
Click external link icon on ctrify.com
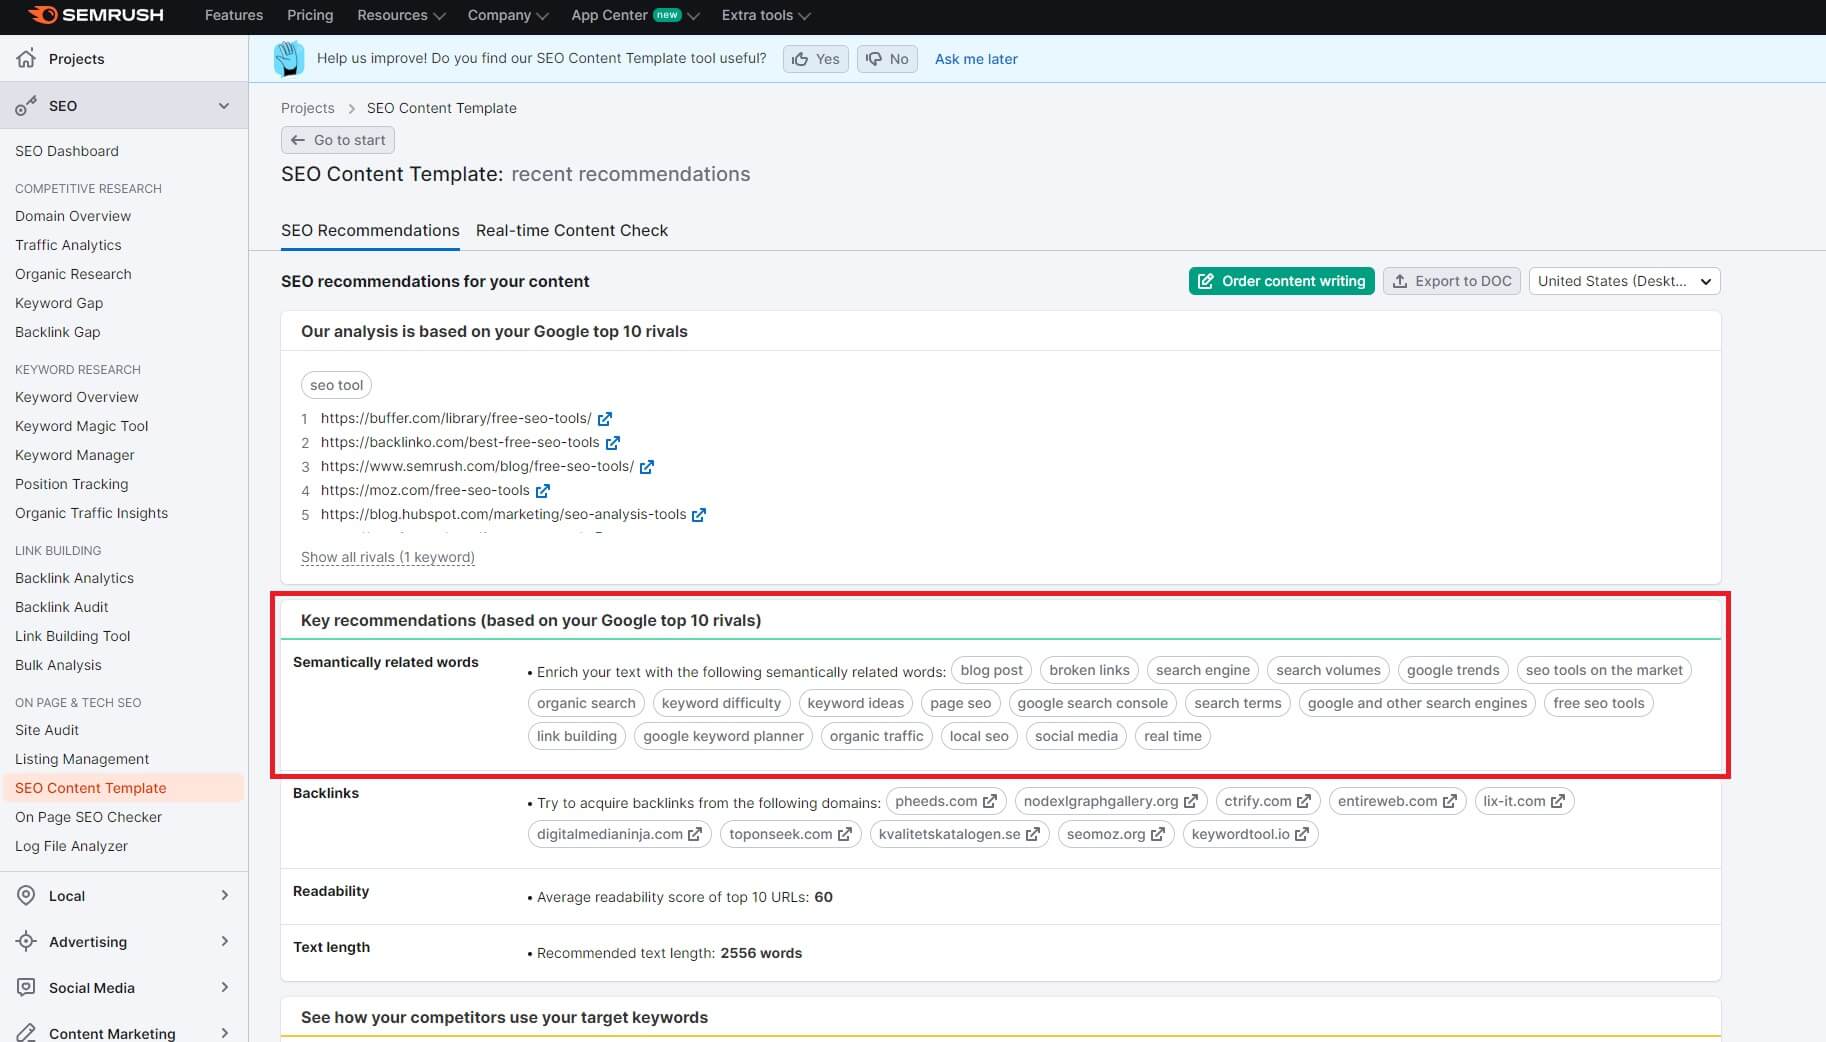click(1304, 801)
